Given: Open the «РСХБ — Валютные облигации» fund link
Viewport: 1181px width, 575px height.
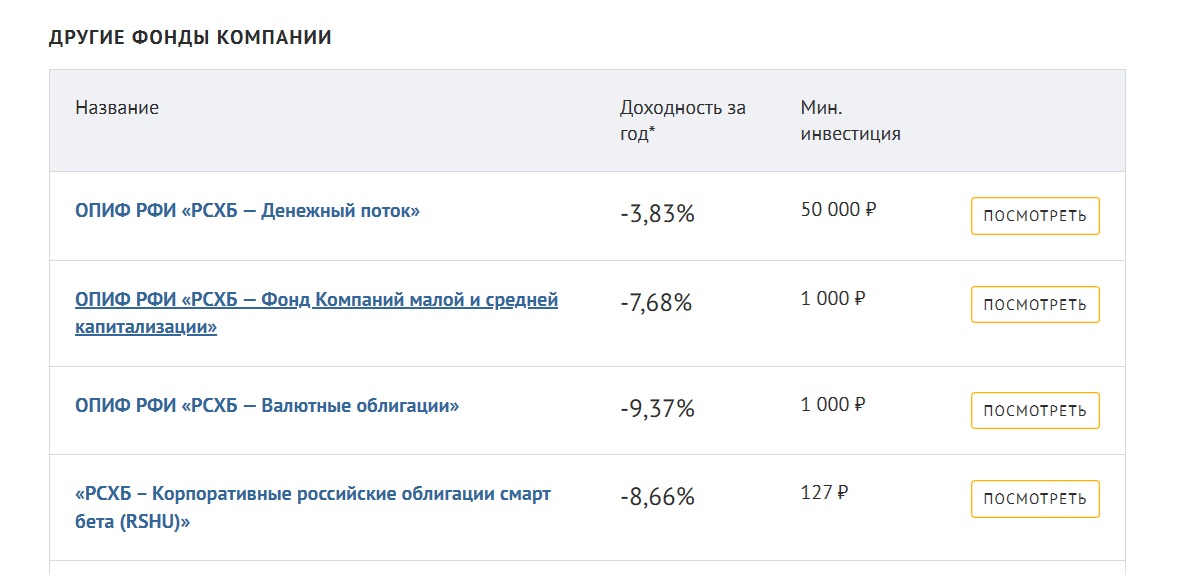Looking at the screenshot, I should [267, 406].
